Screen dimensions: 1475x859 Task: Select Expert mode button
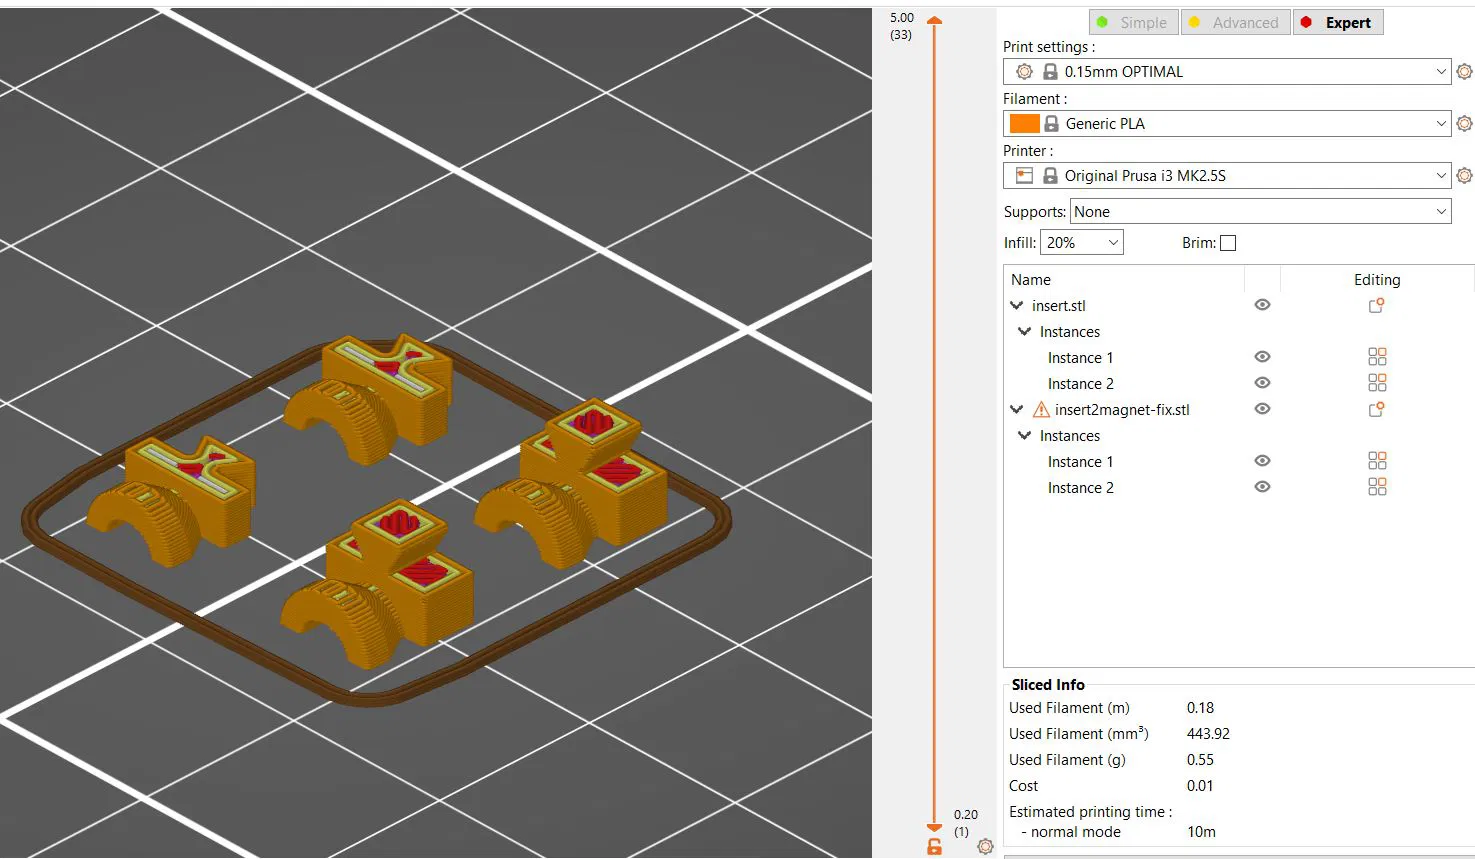pyautogui.click(x=1338, y=22)
